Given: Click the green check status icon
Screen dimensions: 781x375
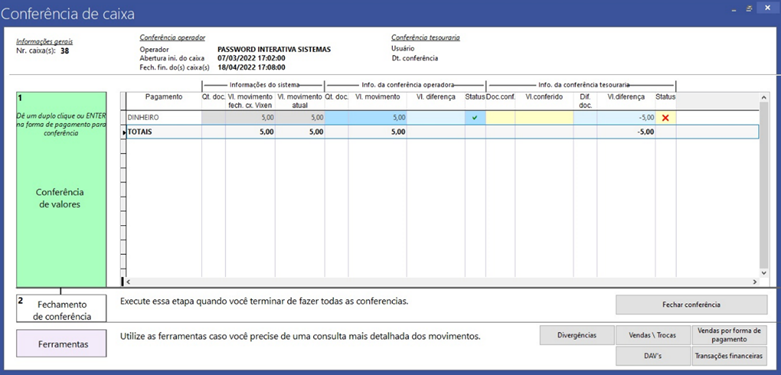Looking at the screenshot, I should coord(475,118).
